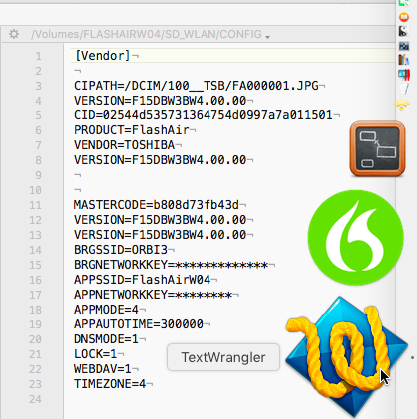The height and width of the screenshot is (419, 417).
Task: Launch the green Dragon Dictate icon
Action: pos(356,237)
